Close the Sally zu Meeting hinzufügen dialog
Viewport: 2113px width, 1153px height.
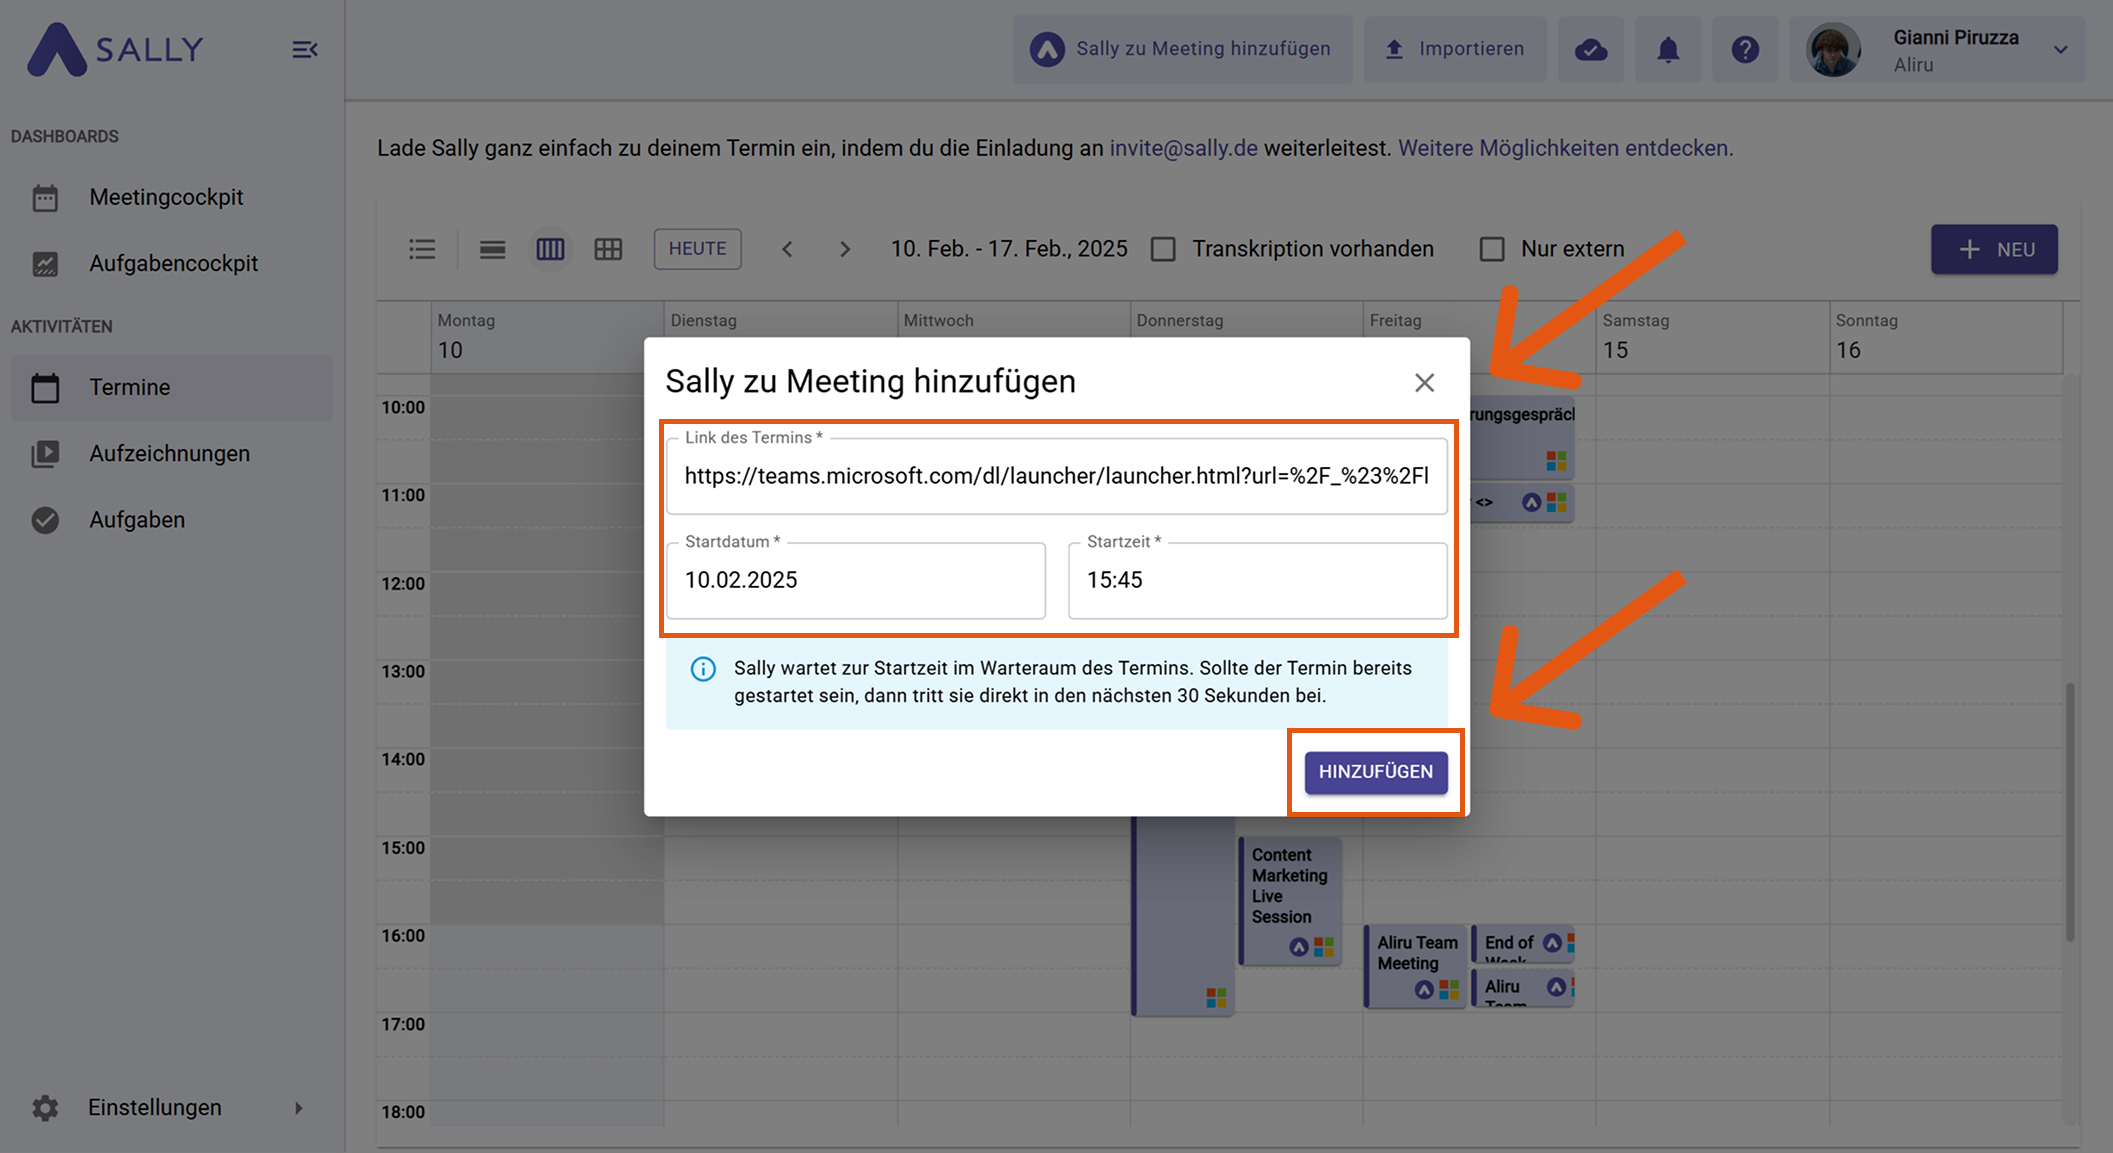click(1424, 382)
